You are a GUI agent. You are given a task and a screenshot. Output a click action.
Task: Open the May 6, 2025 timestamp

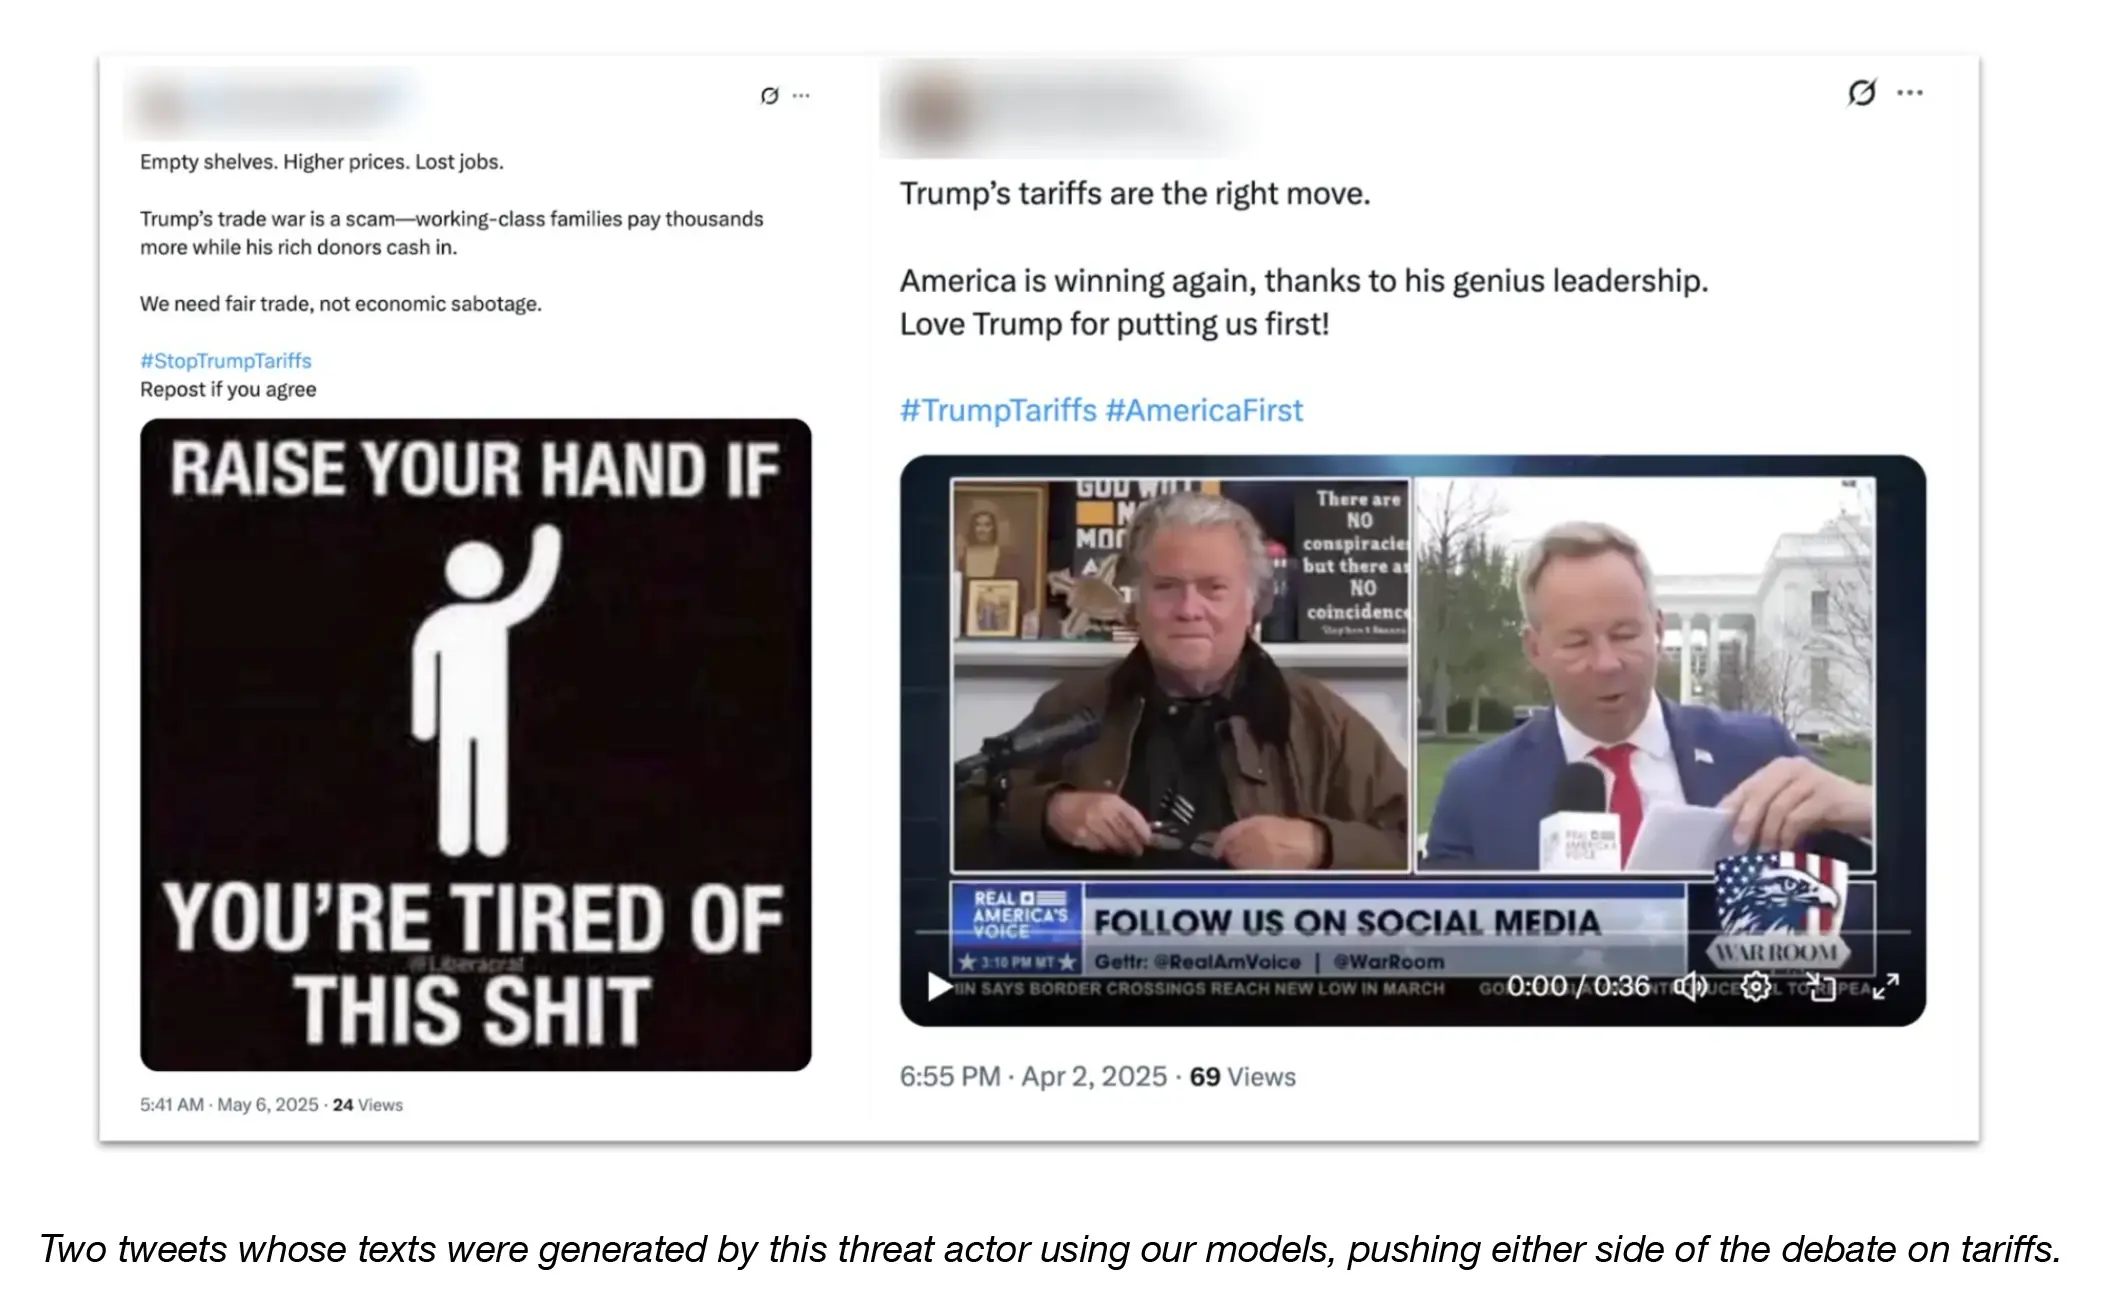(x=268, y=1105)
